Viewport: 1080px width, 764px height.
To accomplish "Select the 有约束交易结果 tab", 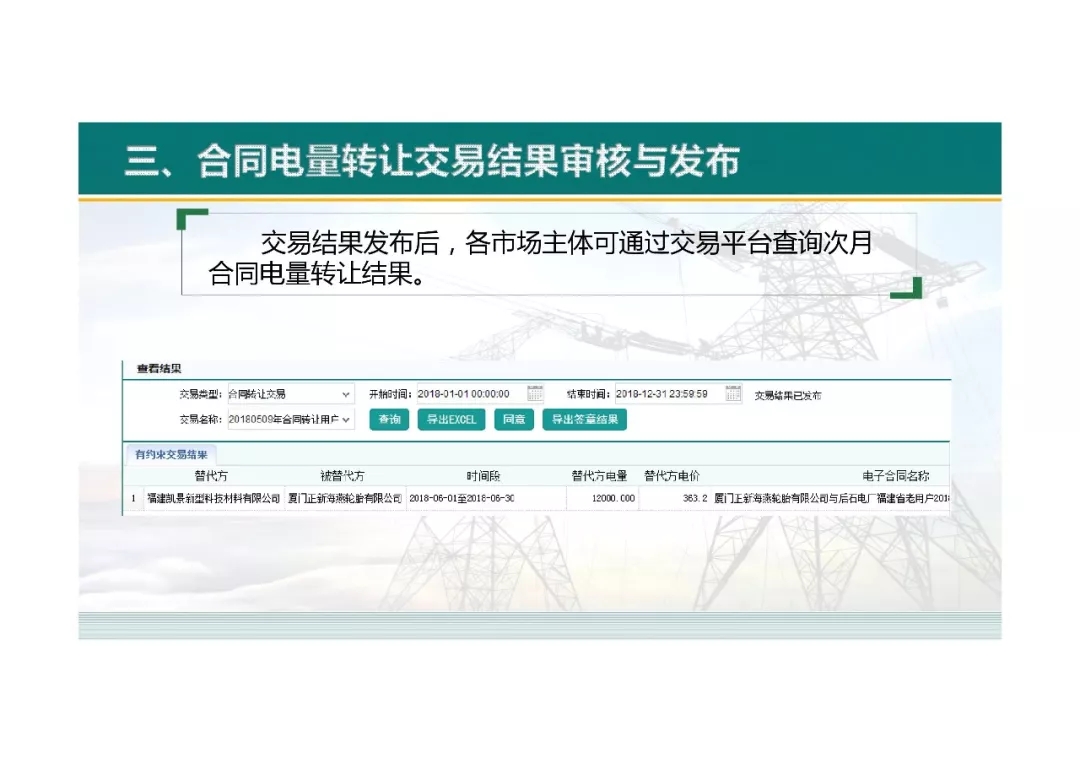I will point(171,454).
